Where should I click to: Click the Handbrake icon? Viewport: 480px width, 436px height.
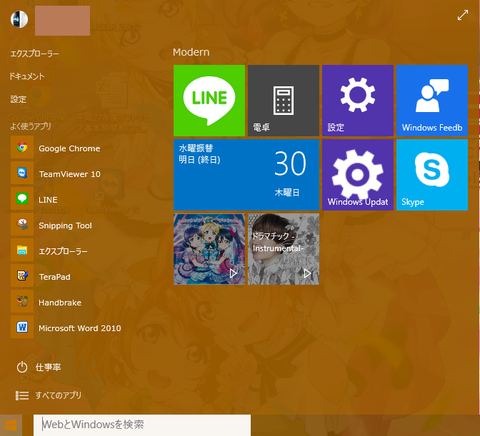22,301
